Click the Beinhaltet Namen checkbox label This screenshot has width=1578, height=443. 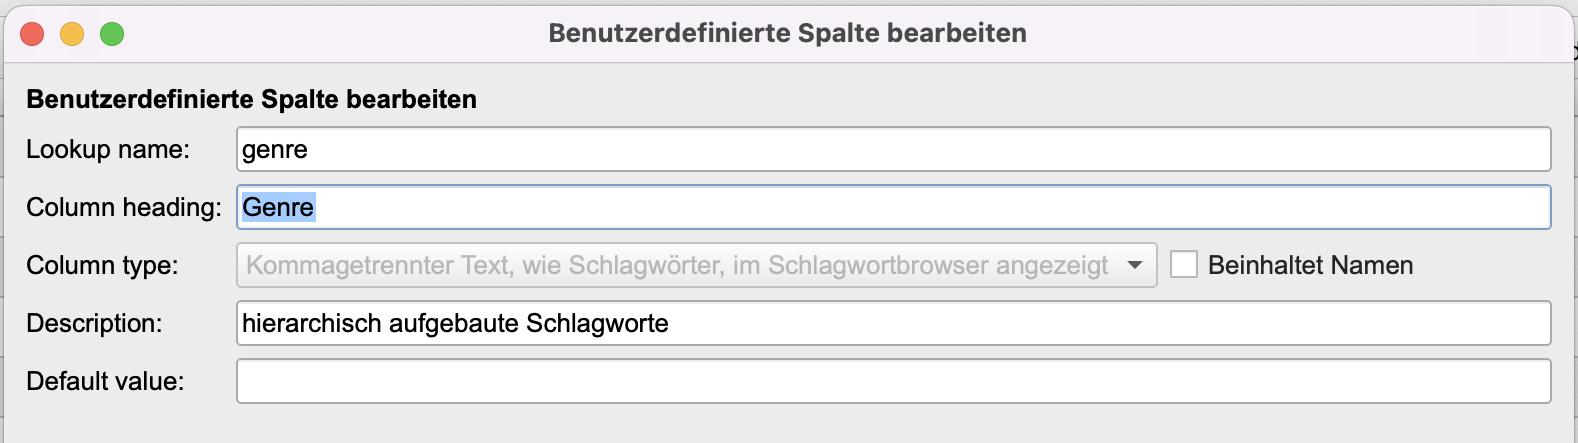click(x=1310, y=266)
